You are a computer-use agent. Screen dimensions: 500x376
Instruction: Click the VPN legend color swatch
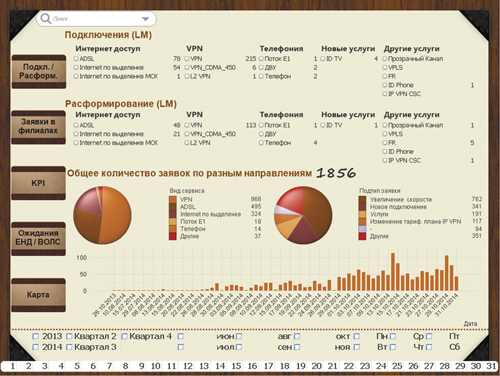click(x=173, y=199)
